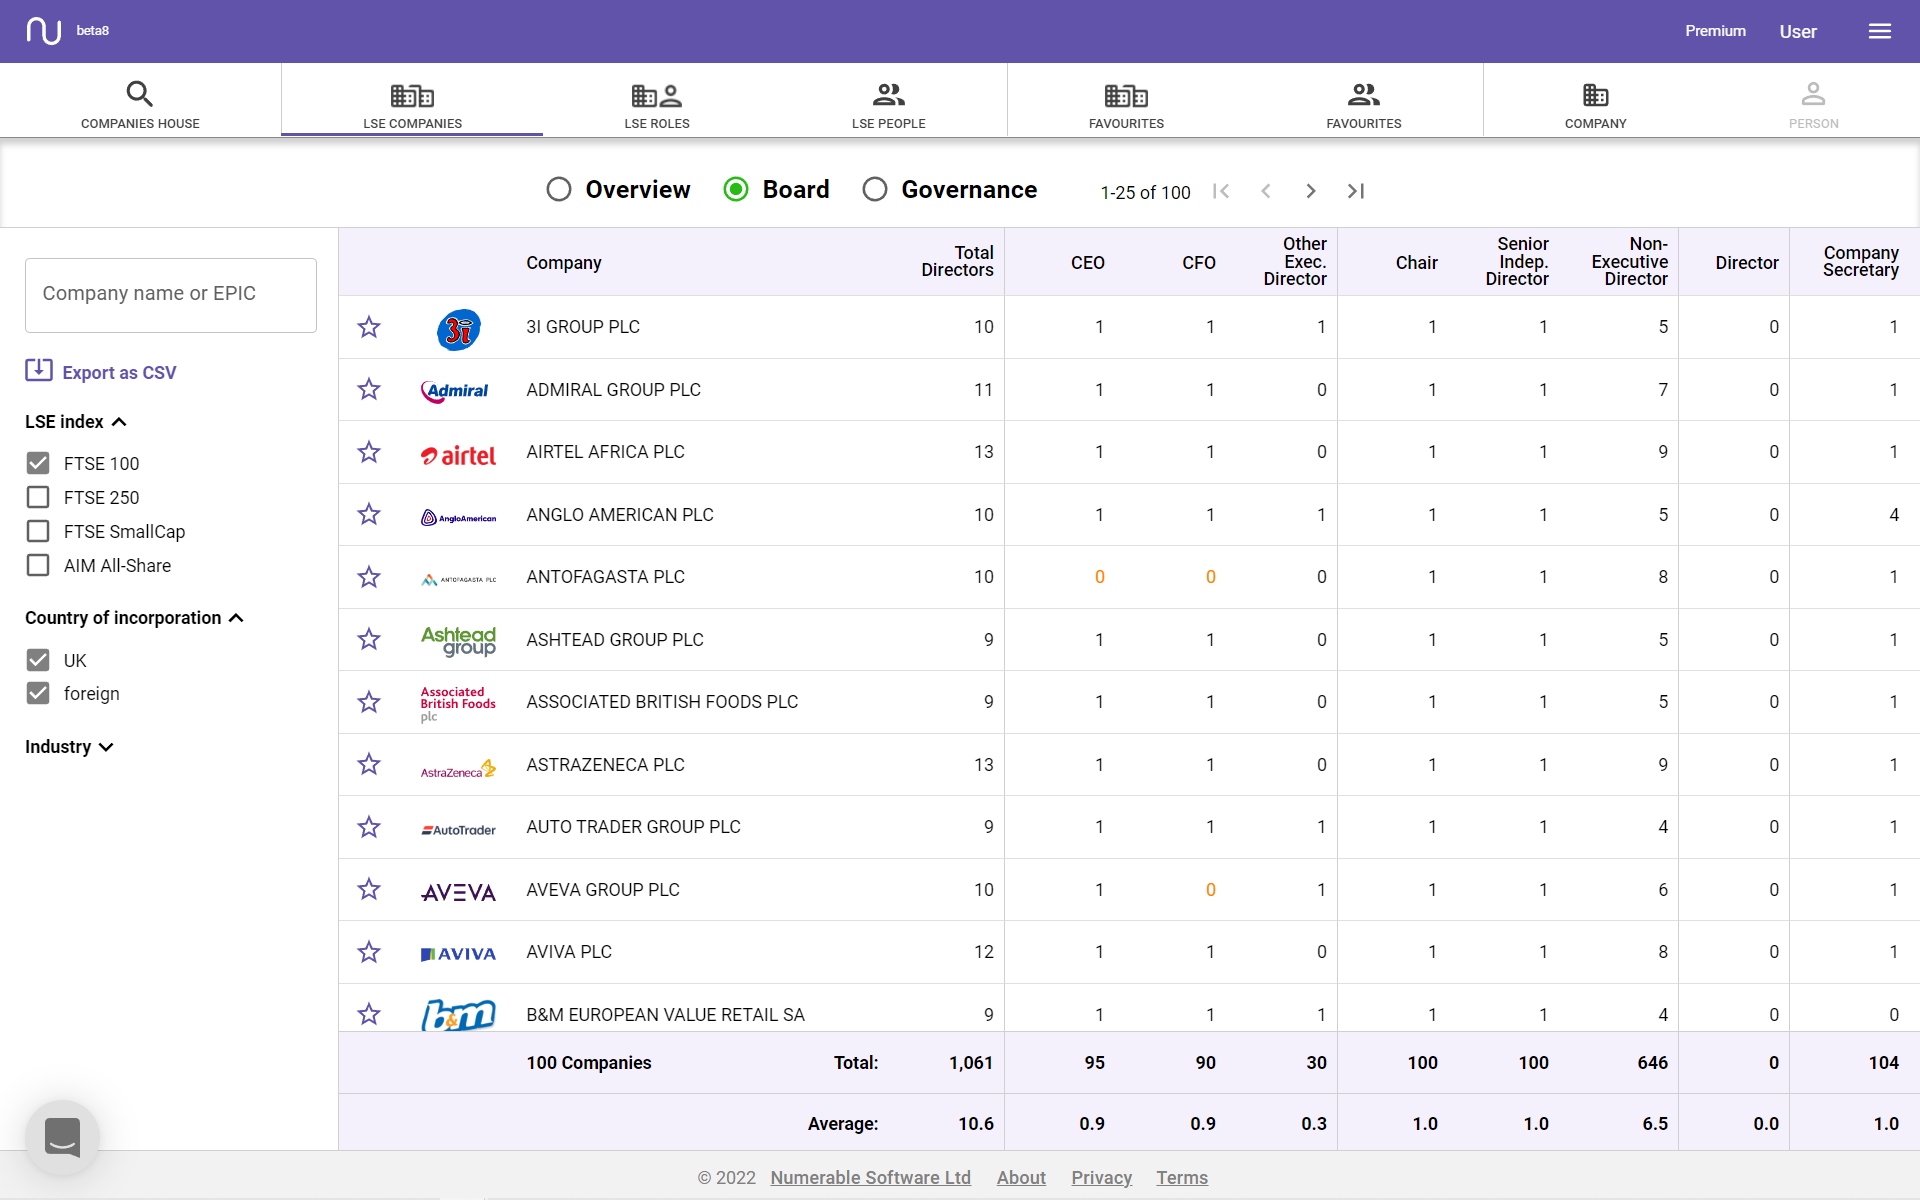Sort by the Total Directors column
The height and width of the screenshot is (1200, 1920).
(x=957, y=262)
